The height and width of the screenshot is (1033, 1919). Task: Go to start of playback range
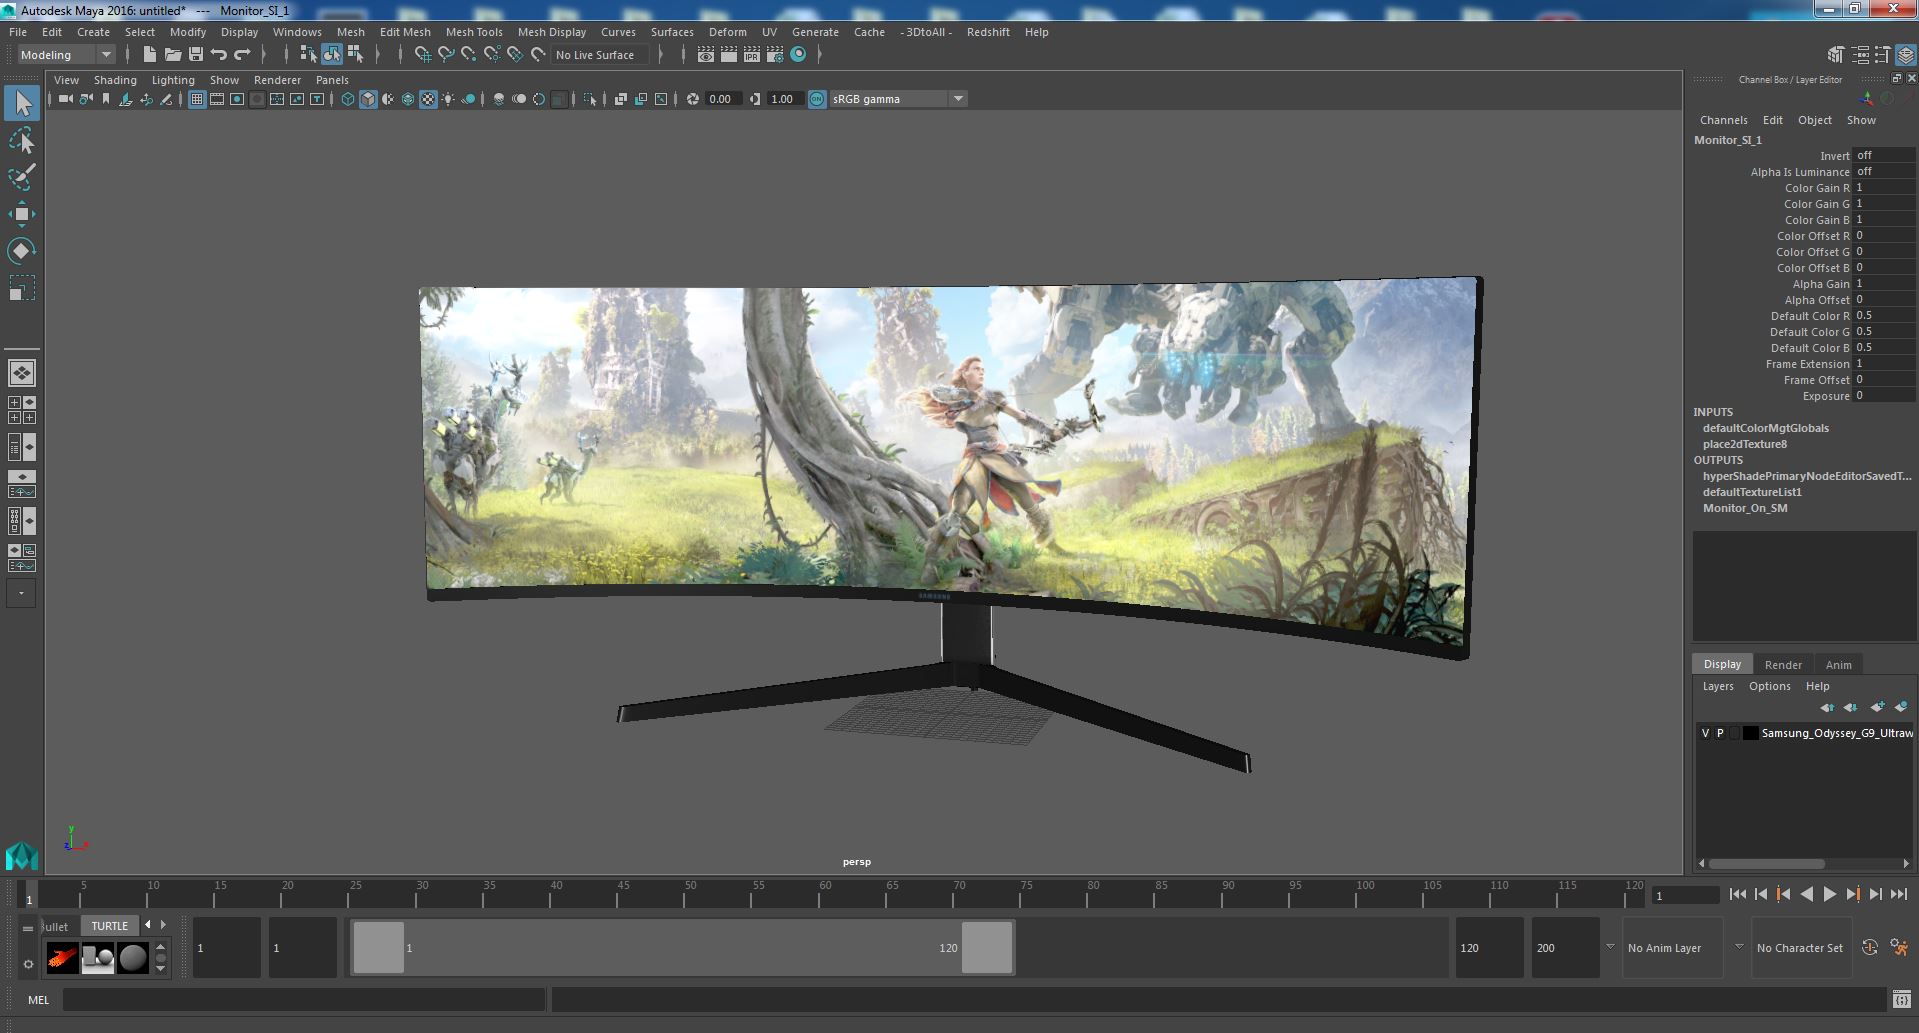(x=1737, y=895)
